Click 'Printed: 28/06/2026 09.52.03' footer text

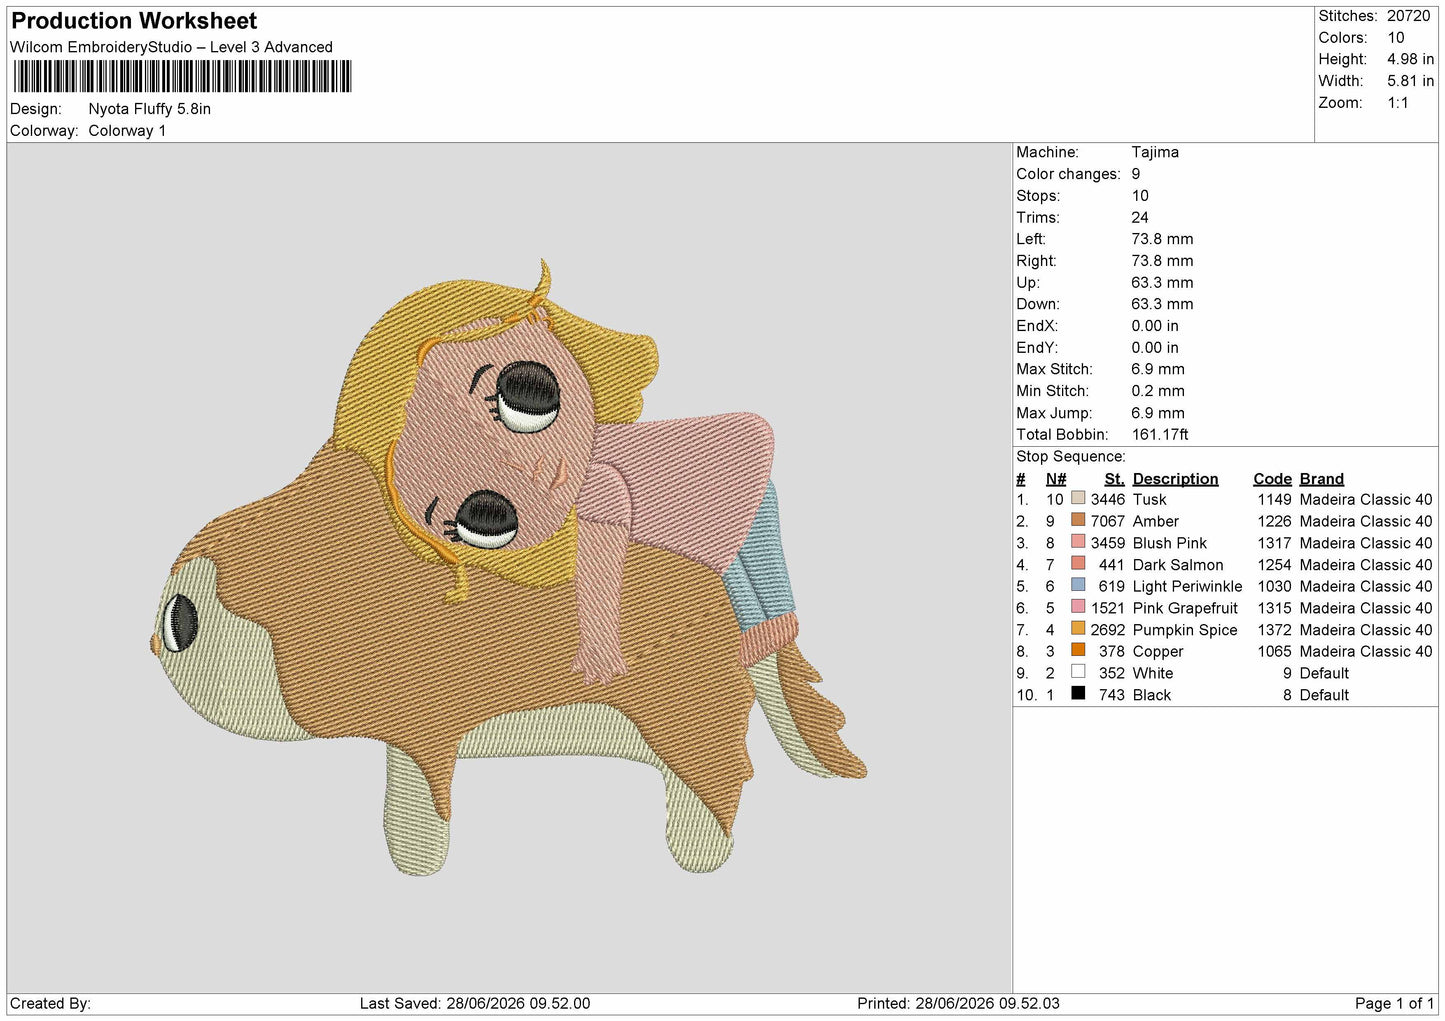958,1003
